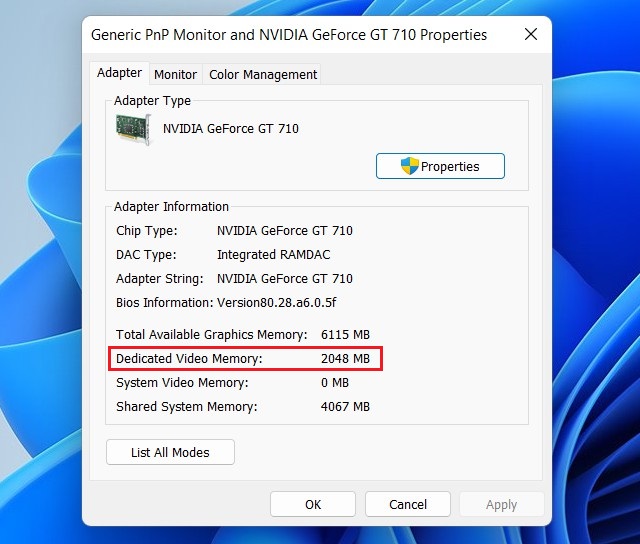Click the System Video Memory label
This screenshot has width=640, height=544.
[182, 383]
